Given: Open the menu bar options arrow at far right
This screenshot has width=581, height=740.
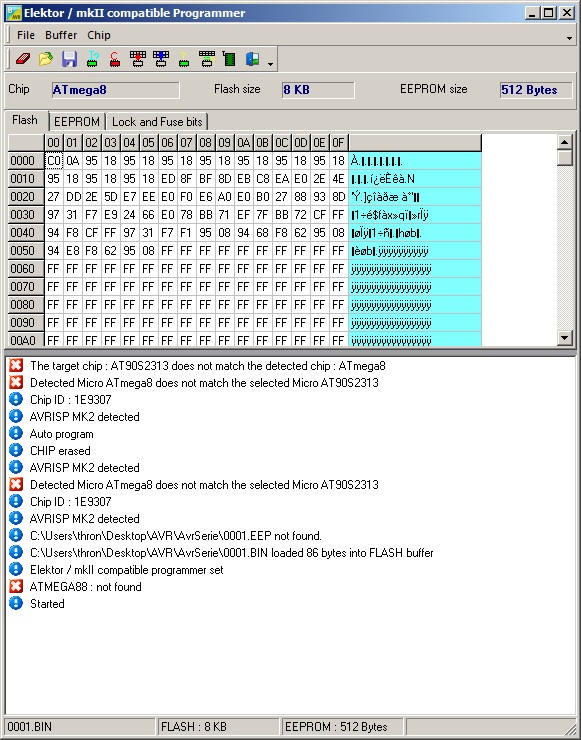Looking at the screenshot, I should pyautogui.click(x=569, y=38).
